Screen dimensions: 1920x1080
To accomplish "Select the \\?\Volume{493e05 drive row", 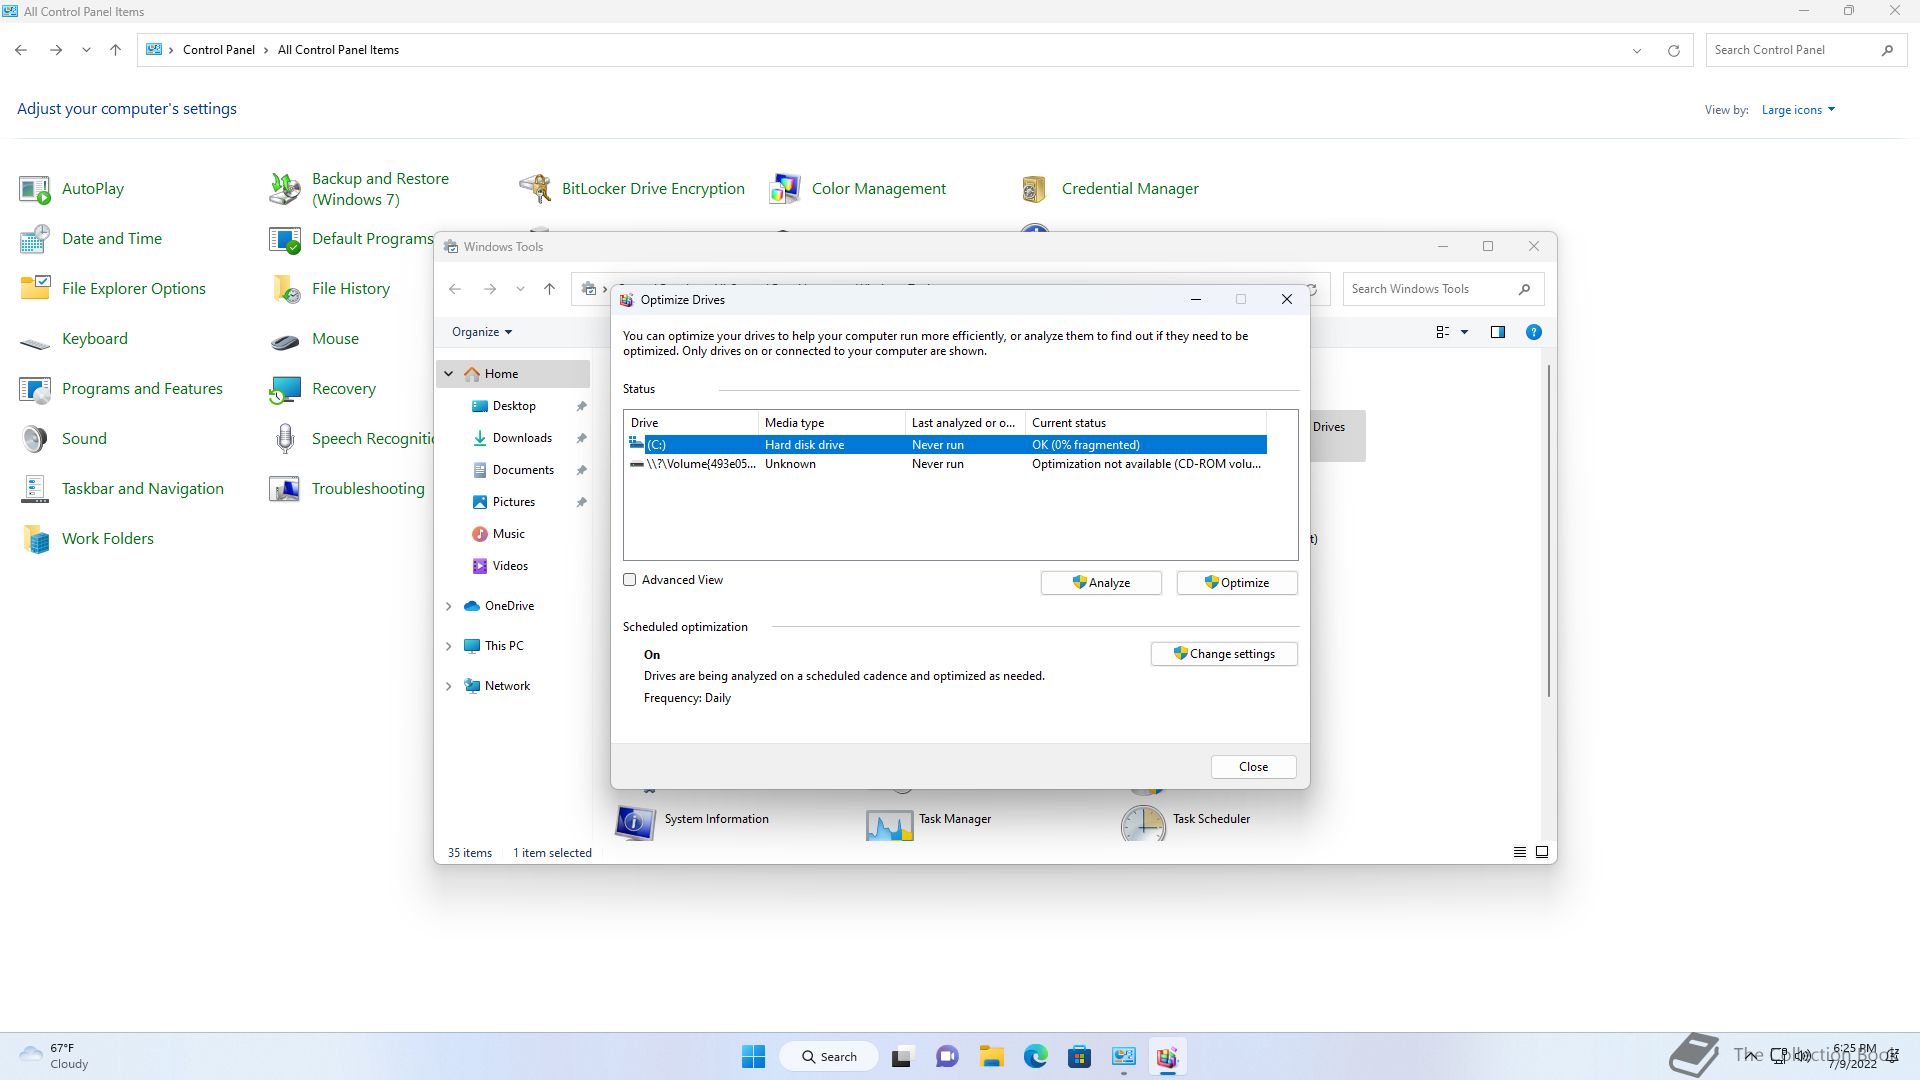I will (946, 464).
